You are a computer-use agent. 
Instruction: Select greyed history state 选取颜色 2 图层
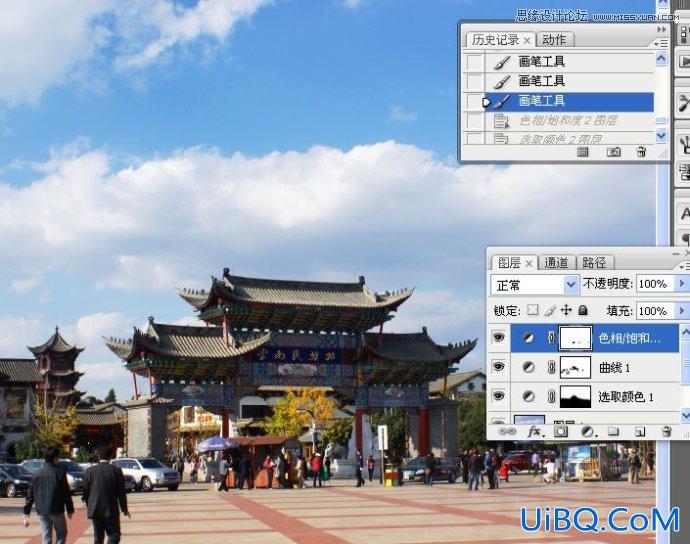pos(569,138)
